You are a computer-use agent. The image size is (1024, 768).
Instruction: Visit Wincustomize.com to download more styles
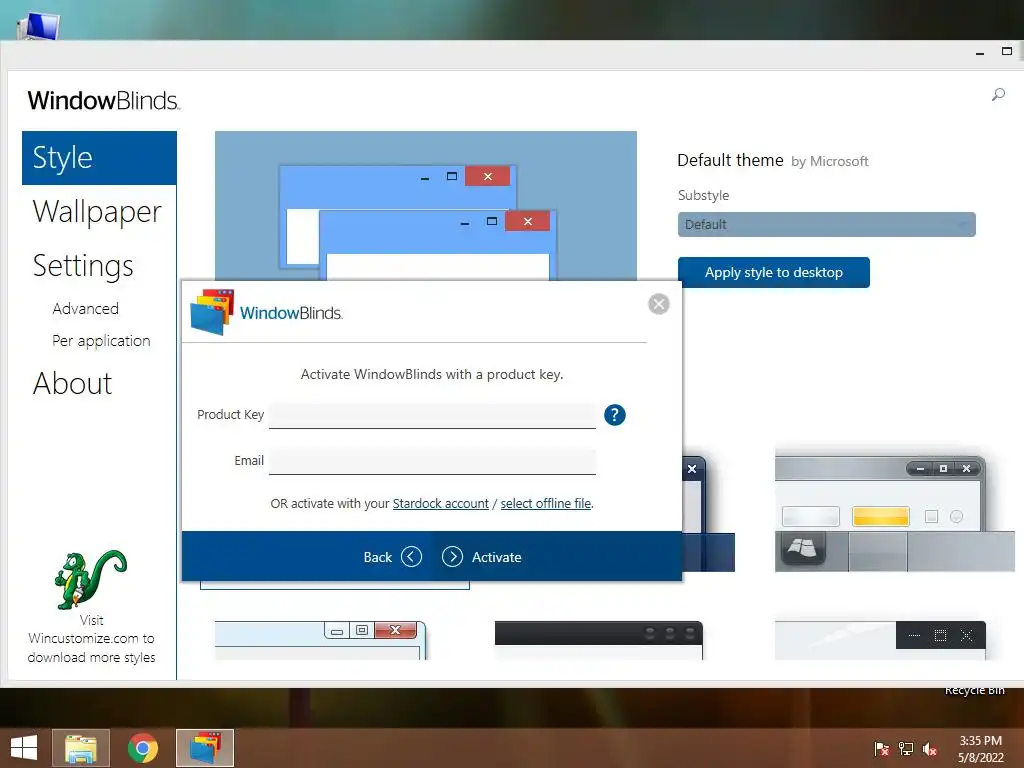(91, 639)
